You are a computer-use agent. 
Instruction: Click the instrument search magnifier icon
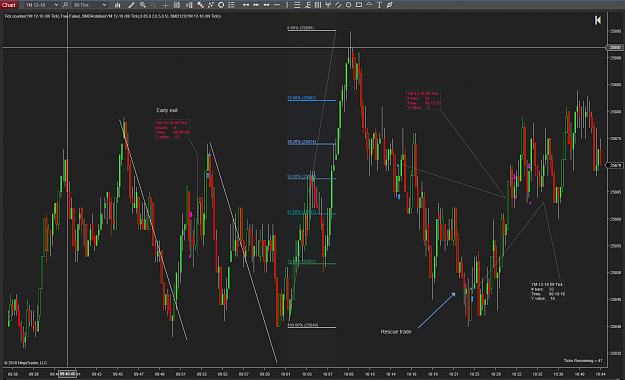click(65, 5)
